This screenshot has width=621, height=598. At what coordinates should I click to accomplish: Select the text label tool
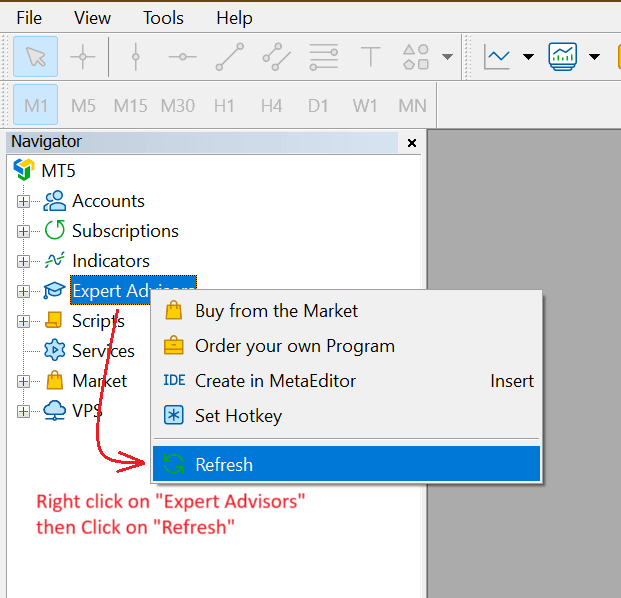coord(370,57)
